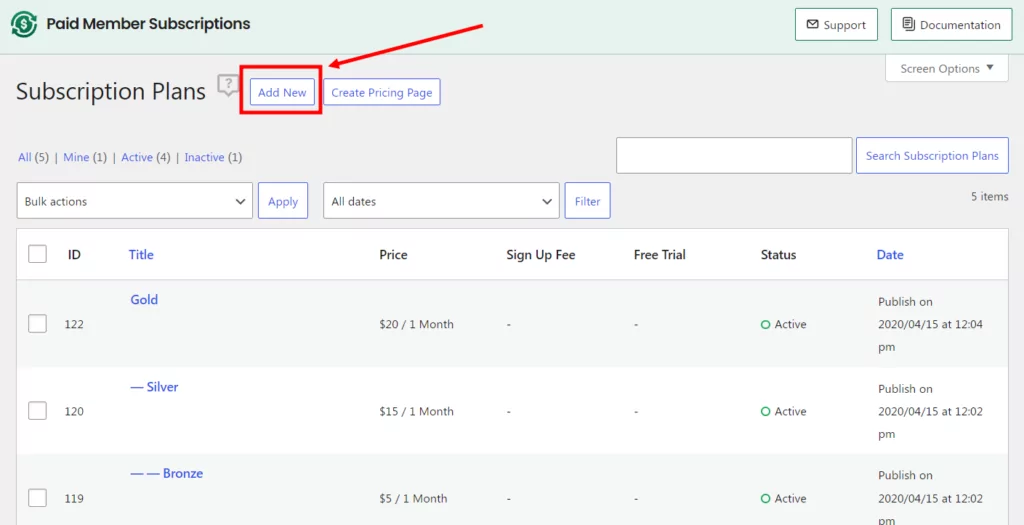1024x525 pixels.
Task: Sort the table by Date column
Action: click(x=890, y=255)
